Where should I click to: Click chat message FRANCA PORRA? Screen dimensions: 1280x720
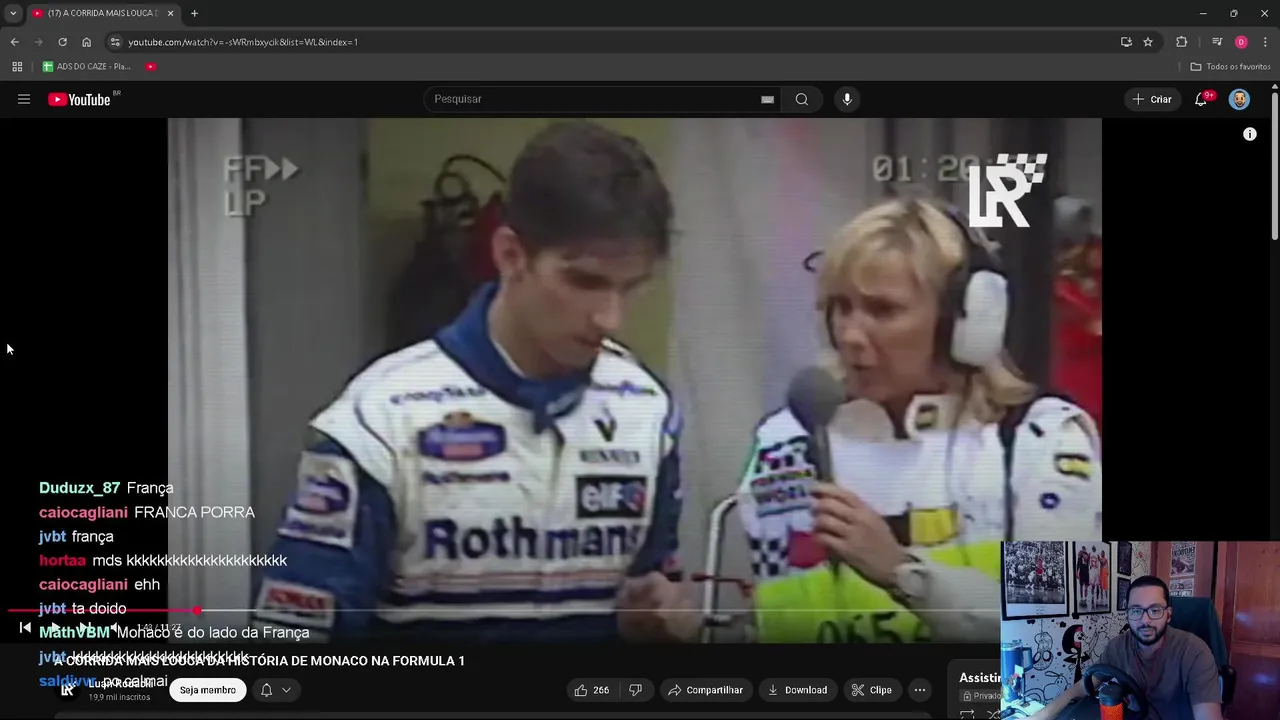pyautogui.click(x=194, y=512)
